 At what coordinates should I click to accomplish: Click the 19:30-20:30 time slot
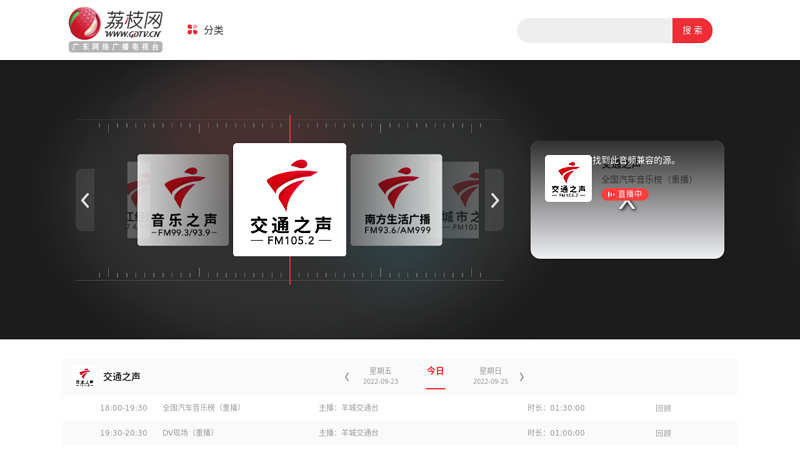123,433
